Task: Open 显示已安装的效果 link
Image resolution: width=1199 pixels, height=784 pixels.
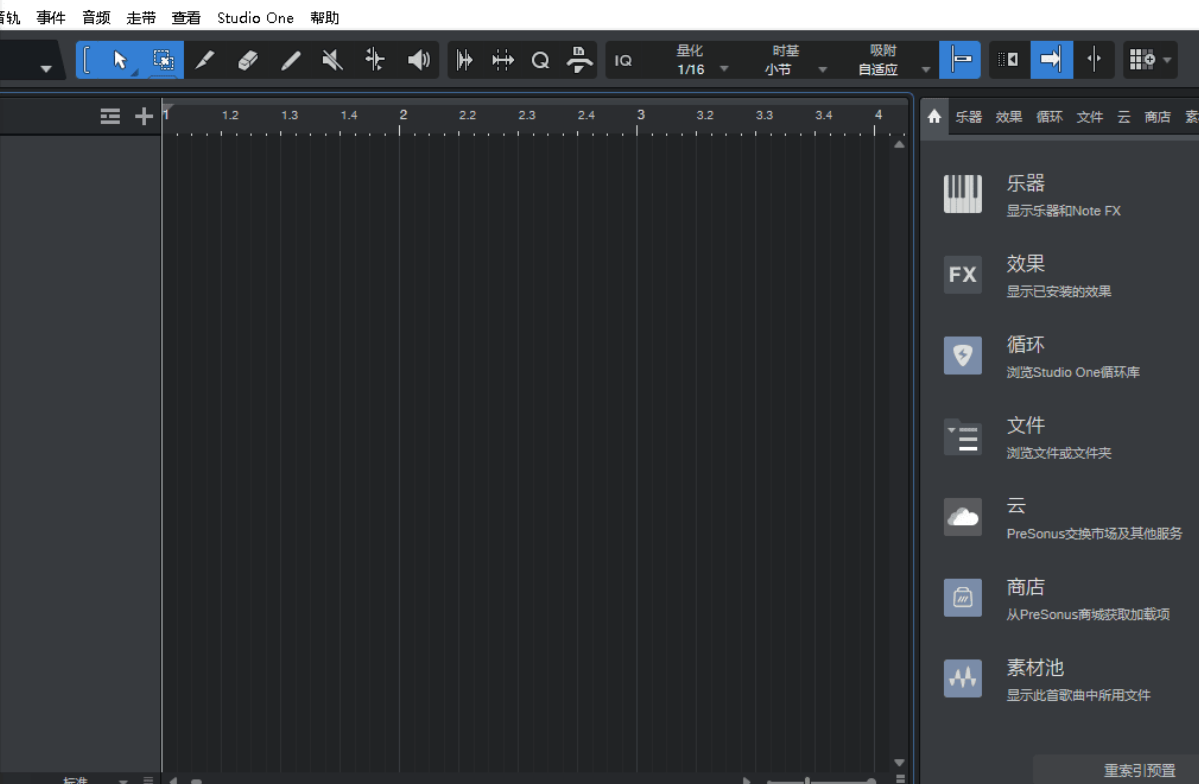Action: pos(1059,291)
